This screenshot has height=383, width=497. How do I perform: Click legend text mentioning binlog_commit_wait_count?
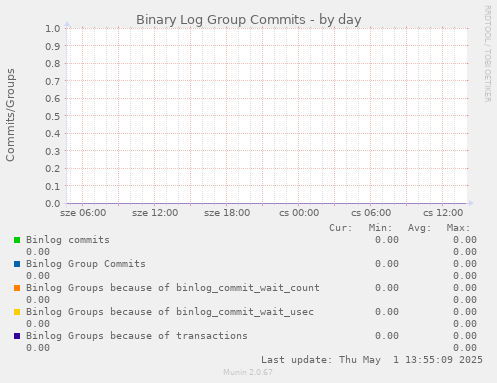pyautogui.click(x=173, y=288)
